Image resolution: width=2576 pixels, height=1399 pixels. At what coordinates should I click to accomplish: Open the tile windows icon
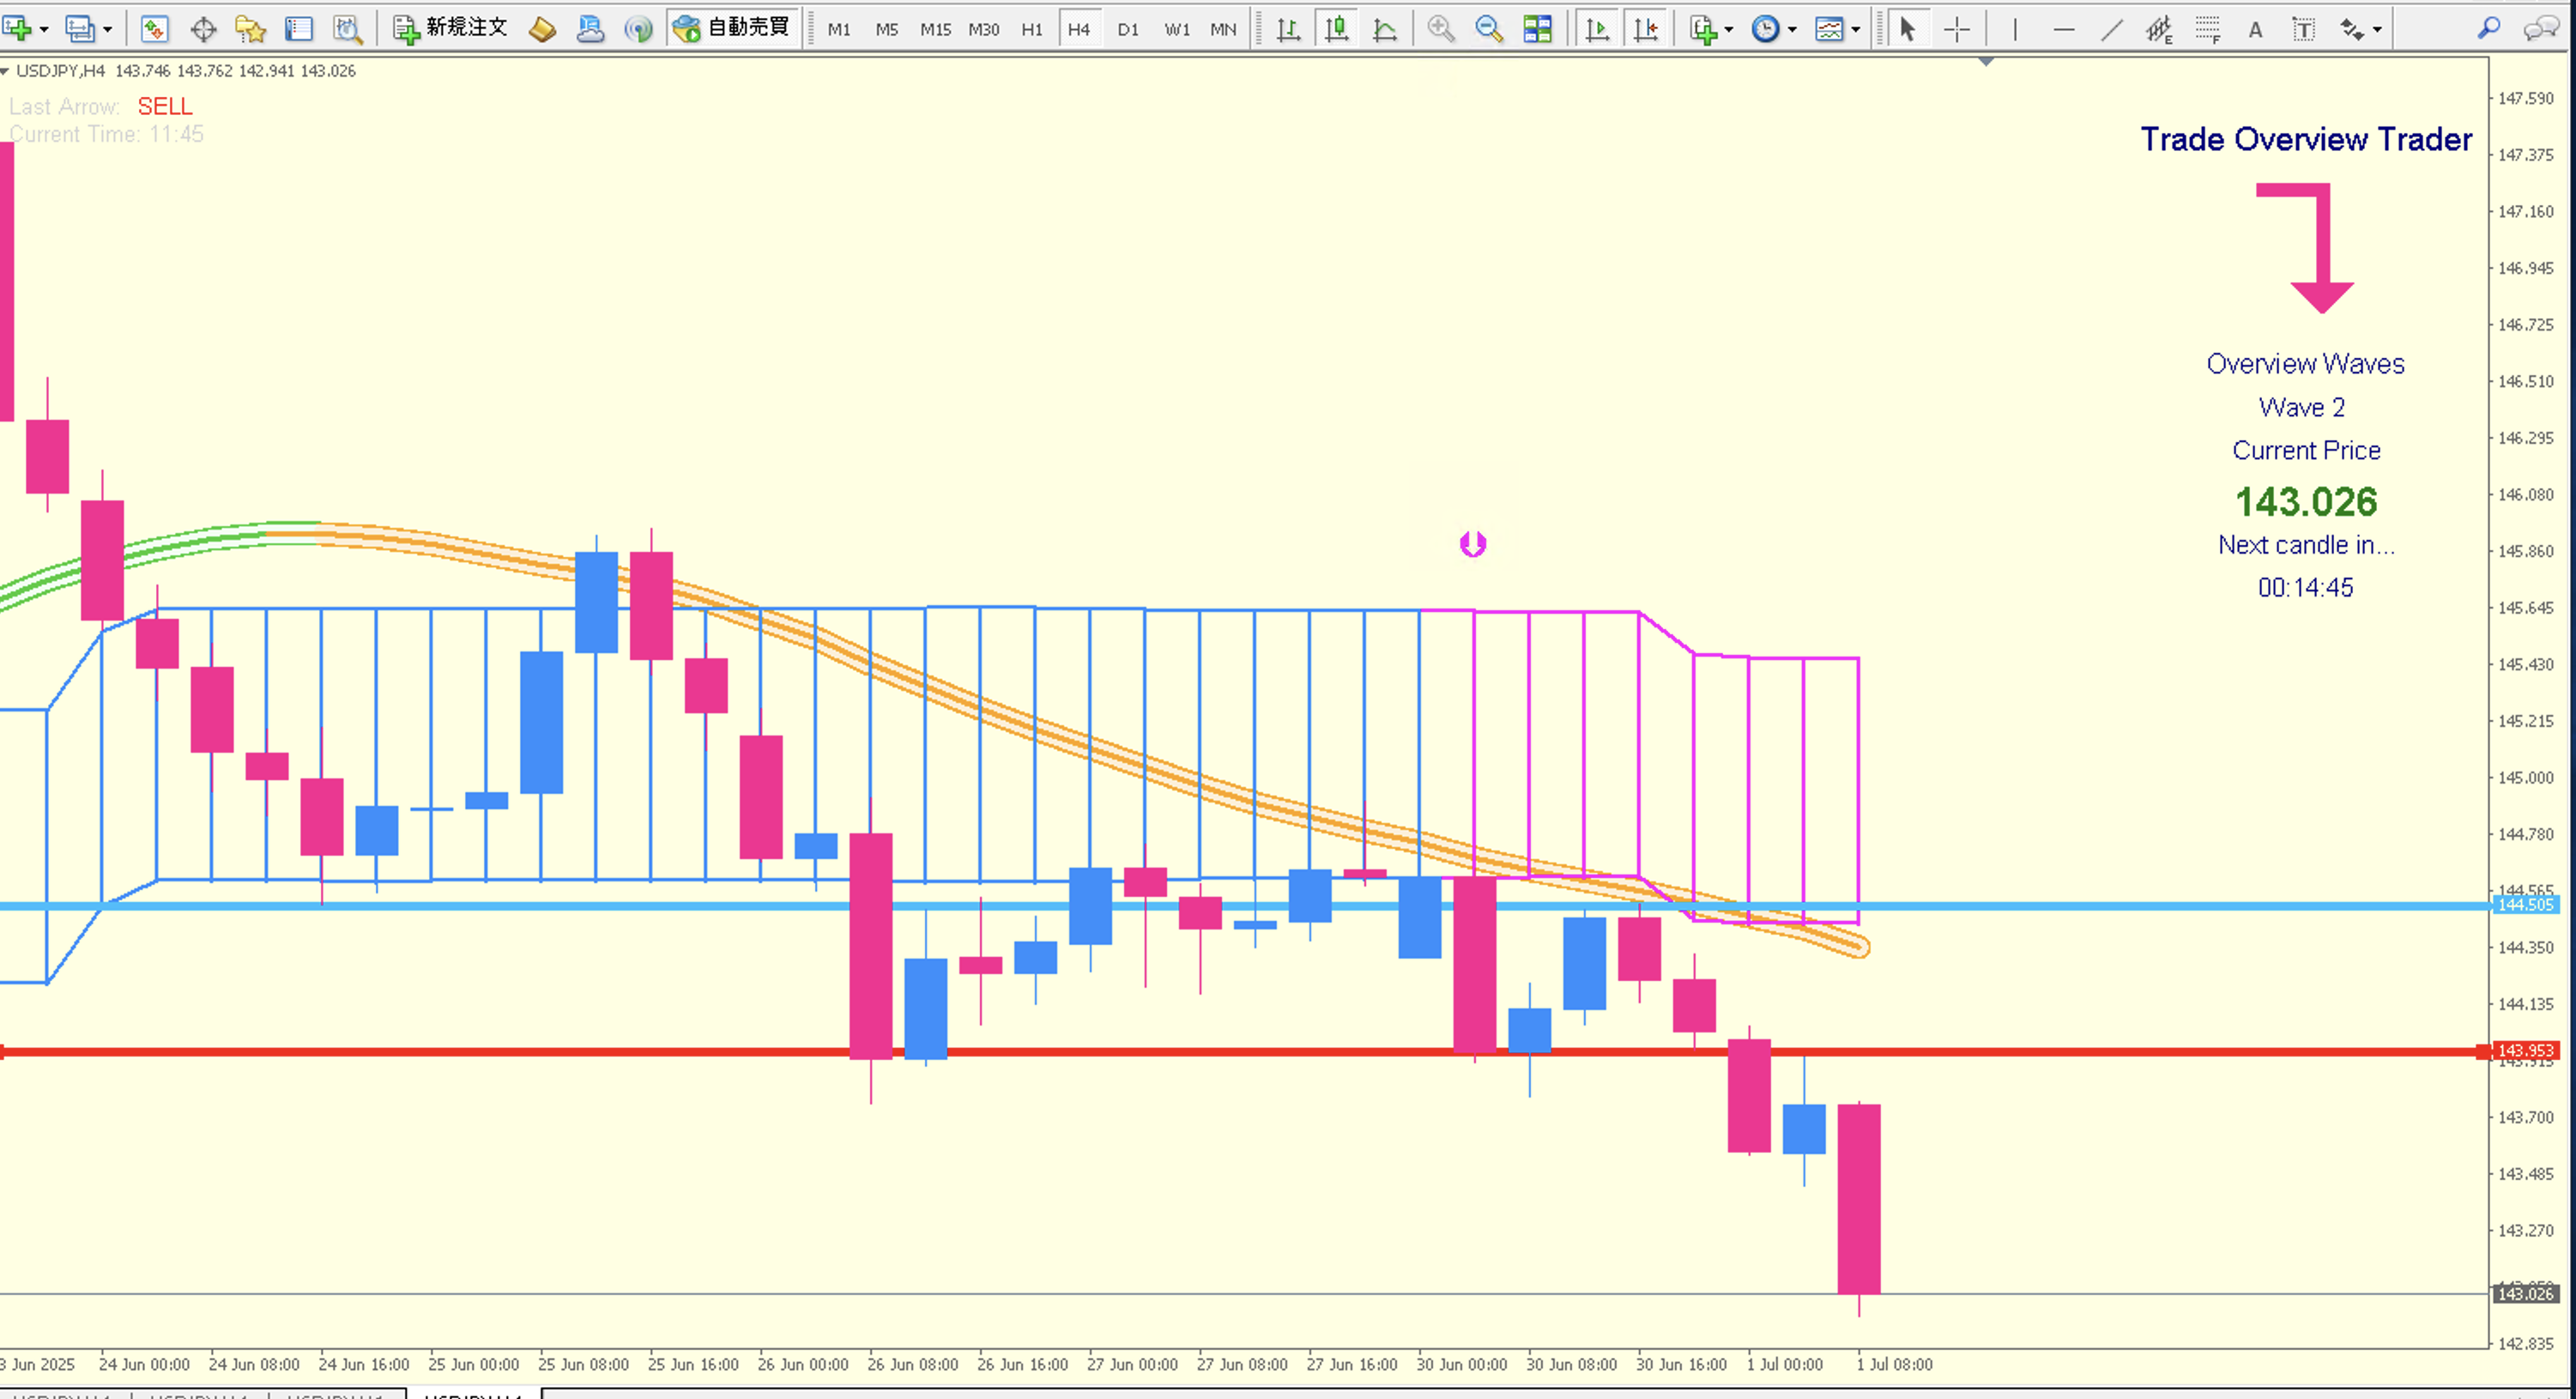[1538, 29]
